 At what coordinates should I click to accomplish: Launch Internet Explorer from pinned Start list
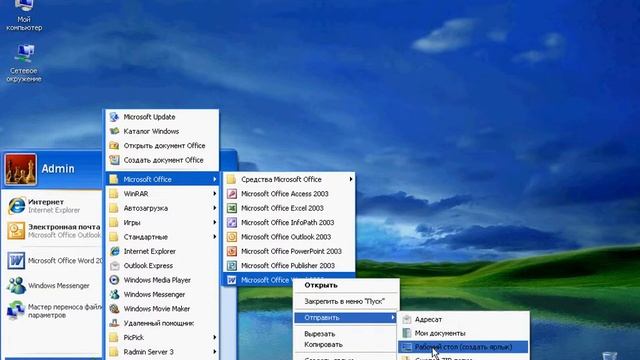17,206
